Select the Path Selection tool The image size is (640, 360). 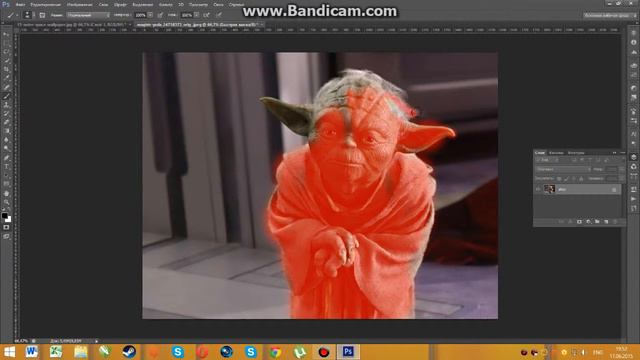[6, 176]
